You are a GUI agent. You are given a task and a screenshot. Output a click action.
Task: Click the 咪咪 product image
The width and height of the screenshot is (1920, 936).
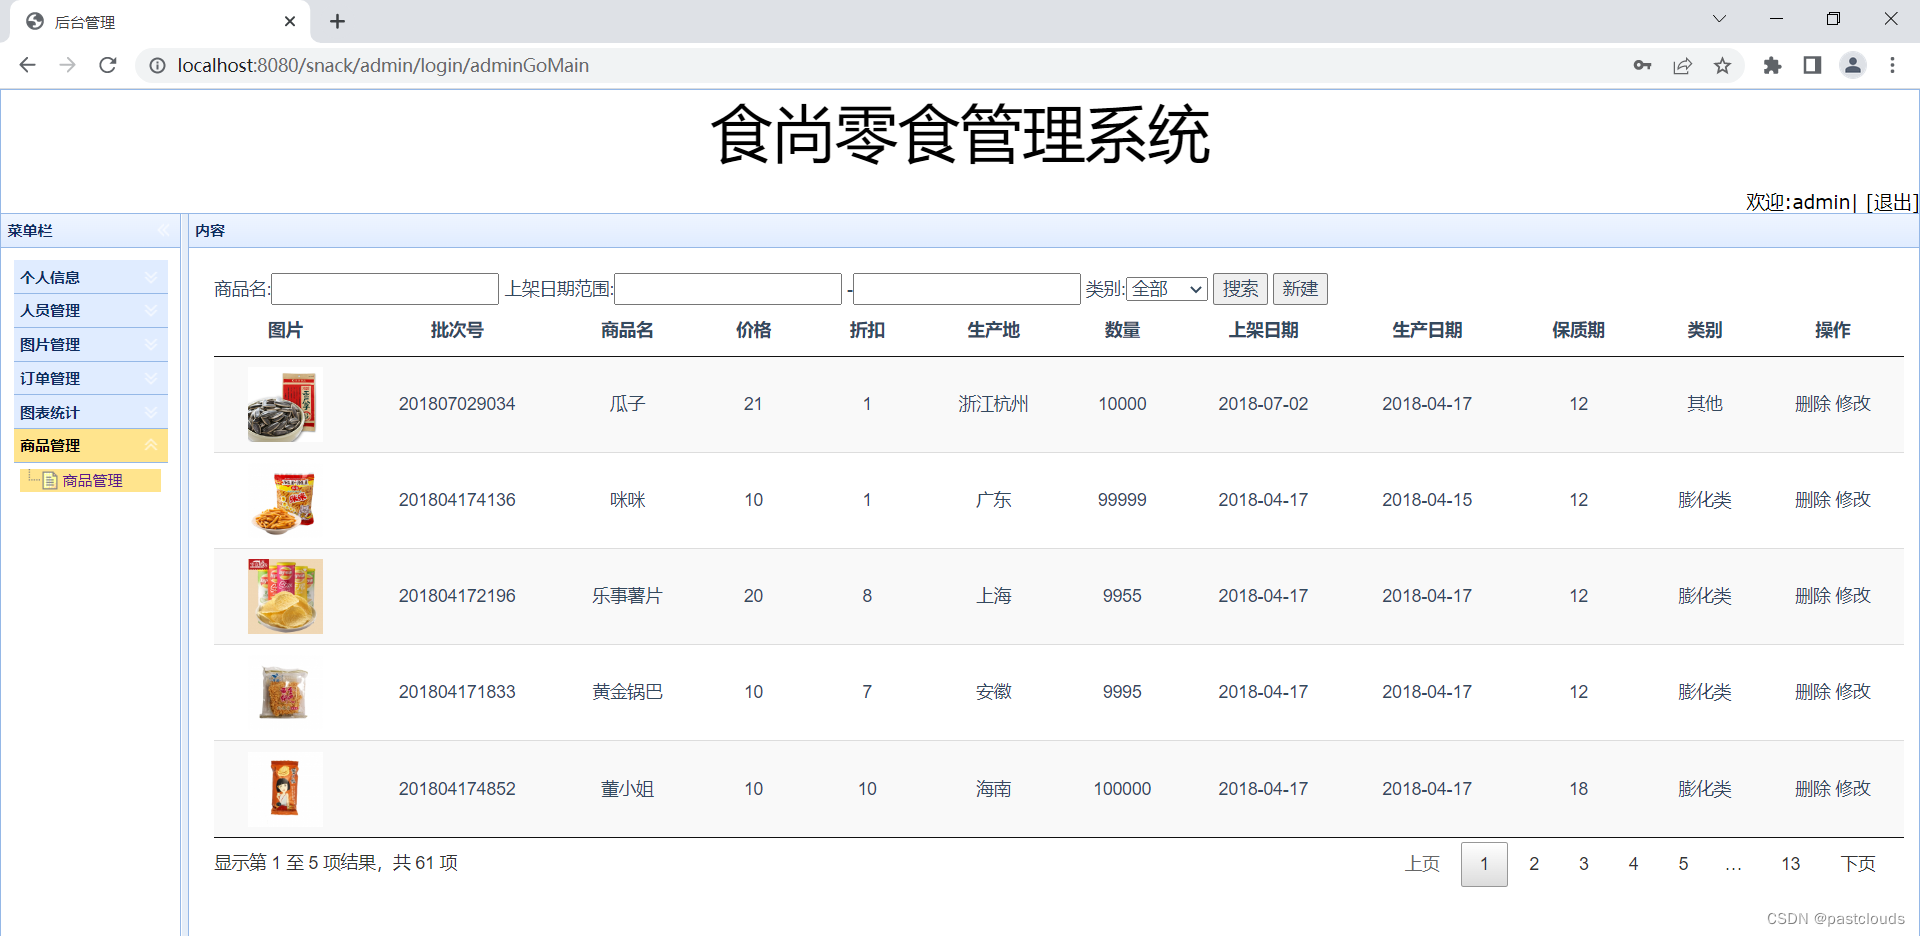pos(285,501)
